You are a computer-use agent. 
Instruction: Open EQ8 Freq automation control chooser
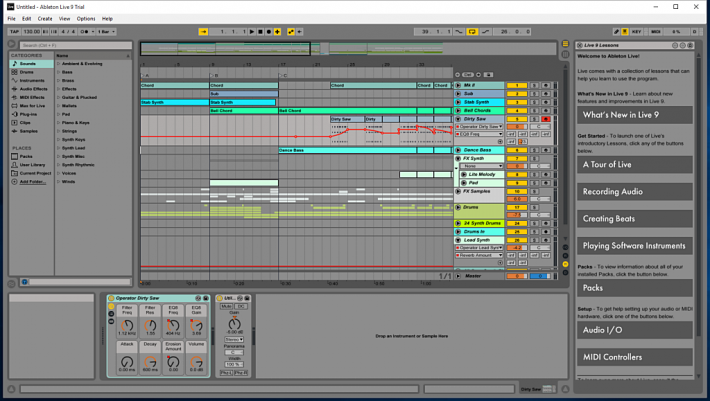tap(480, 134)
